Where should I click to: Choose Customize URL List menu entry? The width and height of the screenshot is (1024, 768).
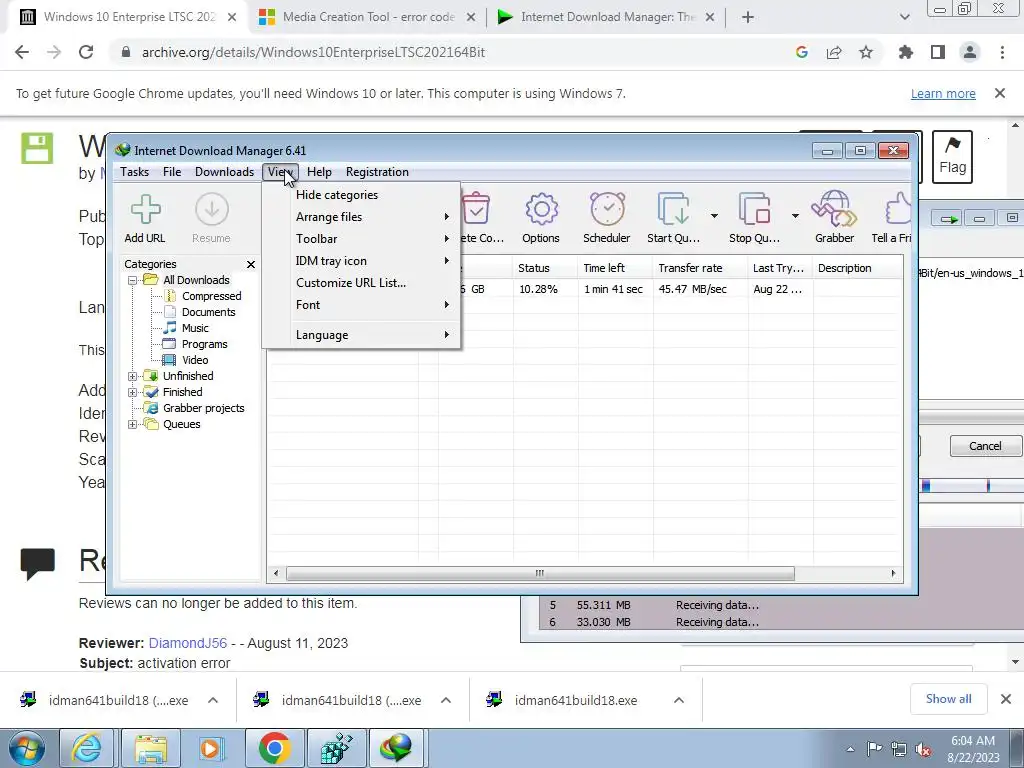click(x=362, y=283)
